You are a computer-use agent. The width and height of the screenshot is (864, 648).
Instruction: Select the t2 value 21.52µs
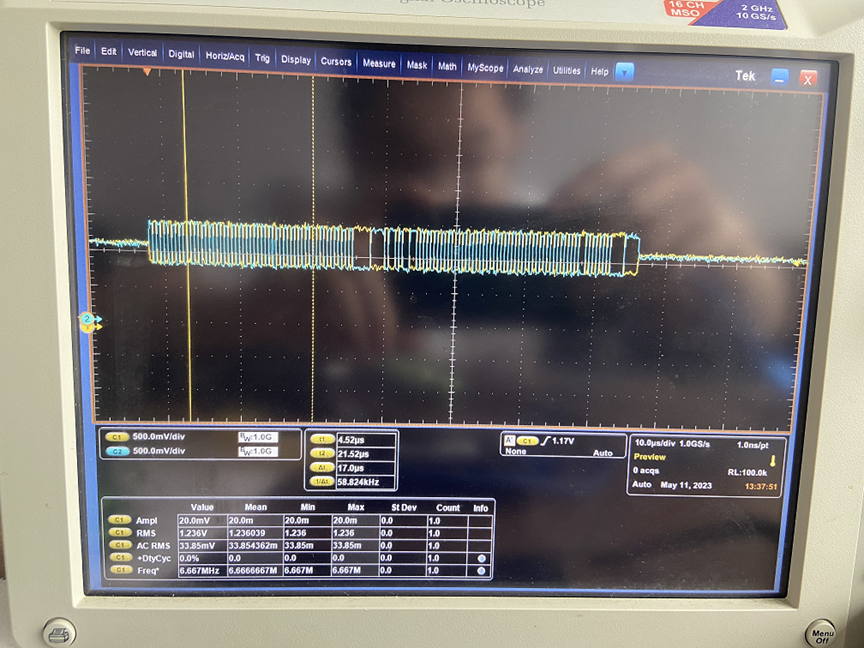tap(366, 454)
